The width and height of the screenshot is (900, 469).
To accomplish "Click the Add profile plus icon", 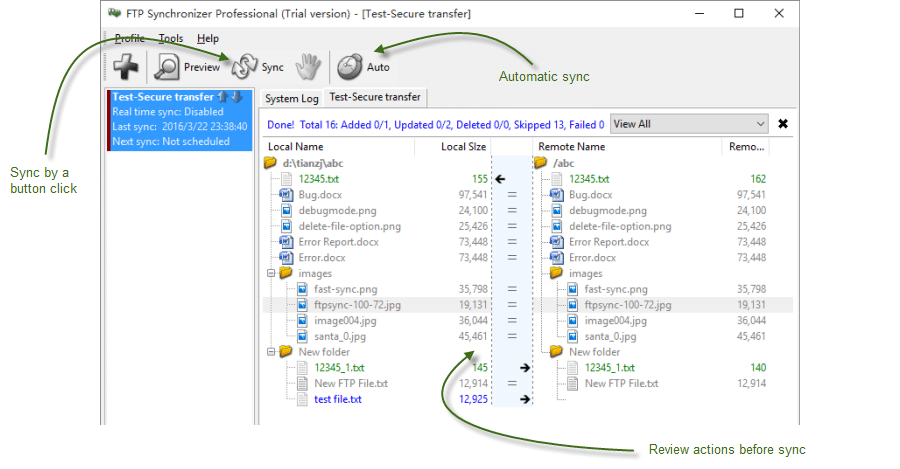I will pyautogui.click(x=126, y=67).
